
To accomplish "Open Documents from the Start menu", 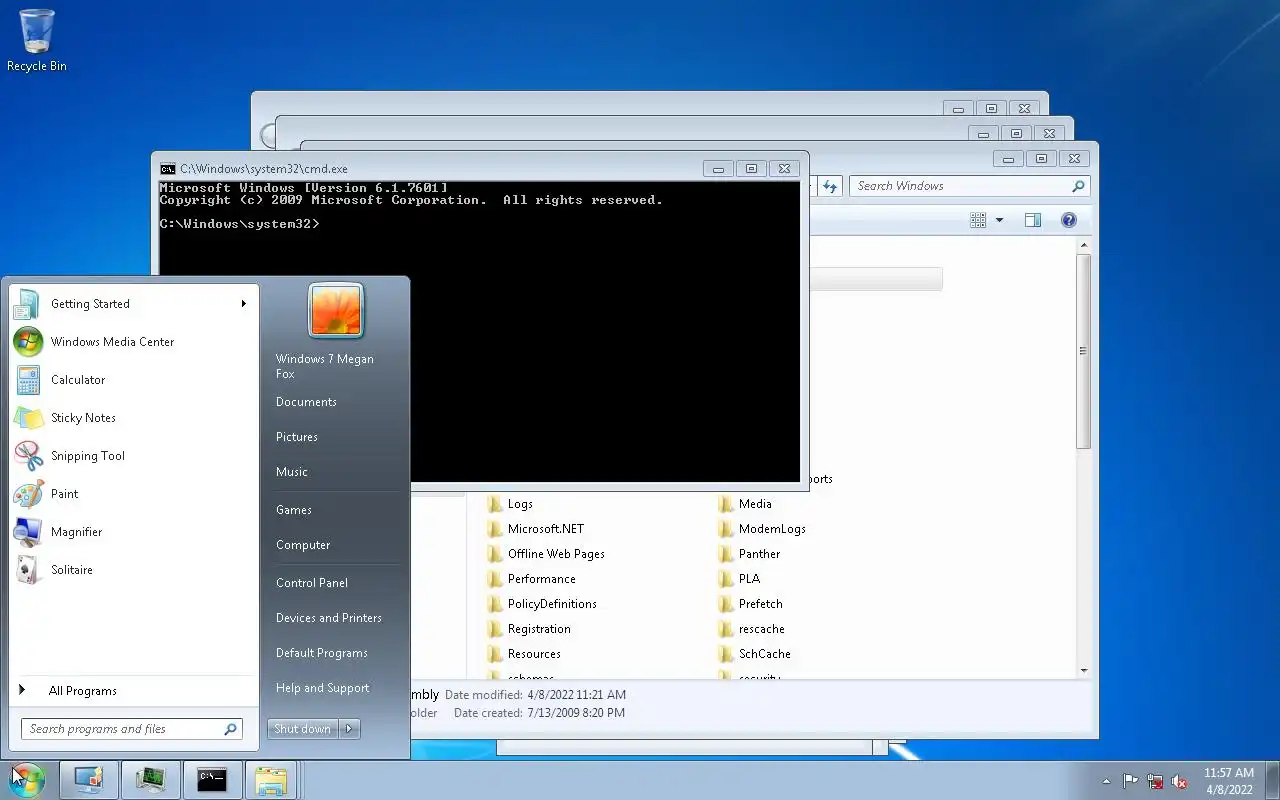I will pos(306,402).
